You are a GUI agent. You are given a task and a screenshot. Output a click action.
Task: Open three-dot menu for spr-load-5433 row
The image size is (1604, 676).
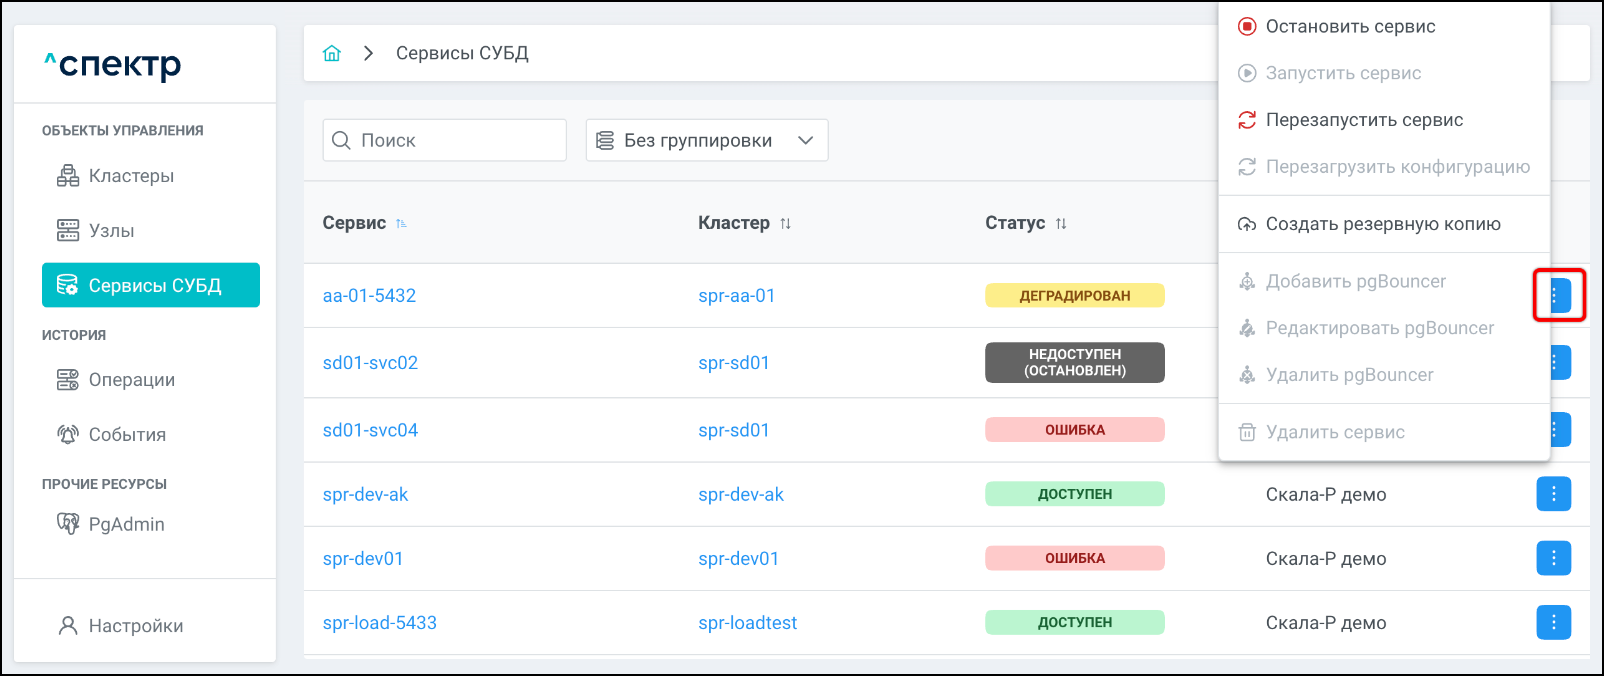(x=1553, y=622)
